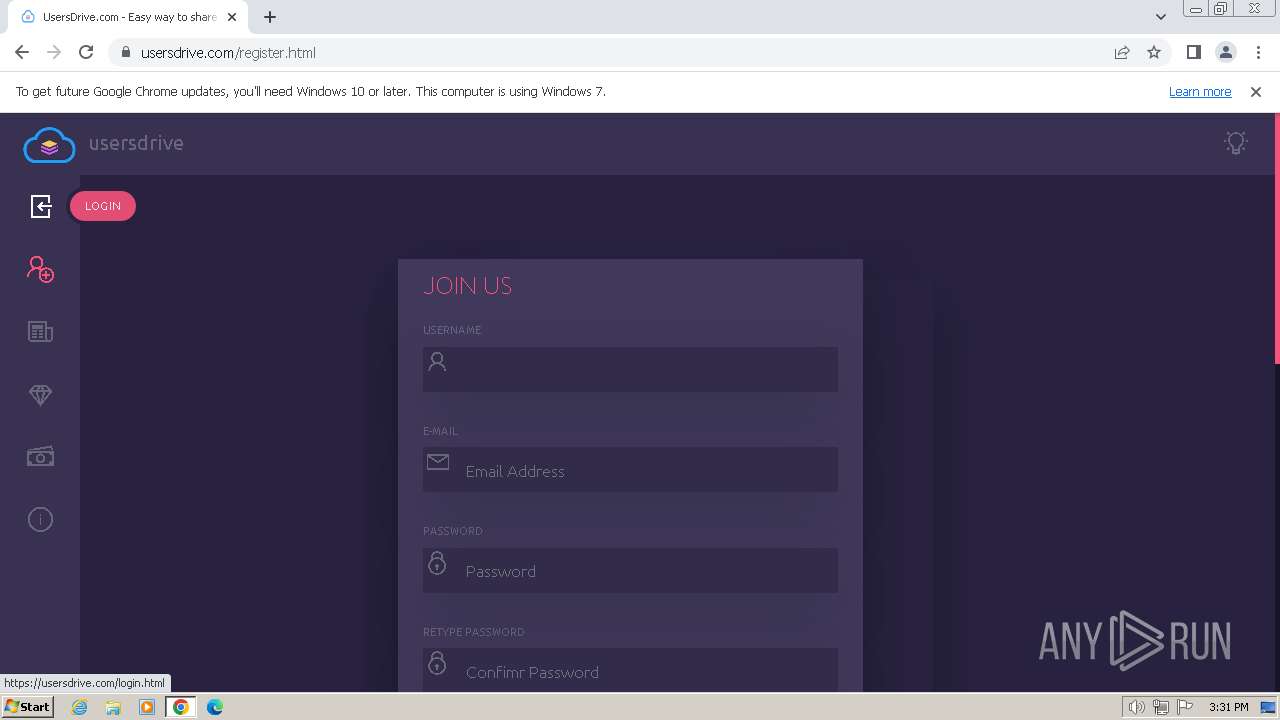1280x720 pixels.
Task: Open the Chrome profile avatar icon
Action: (x=1225, y=52)
